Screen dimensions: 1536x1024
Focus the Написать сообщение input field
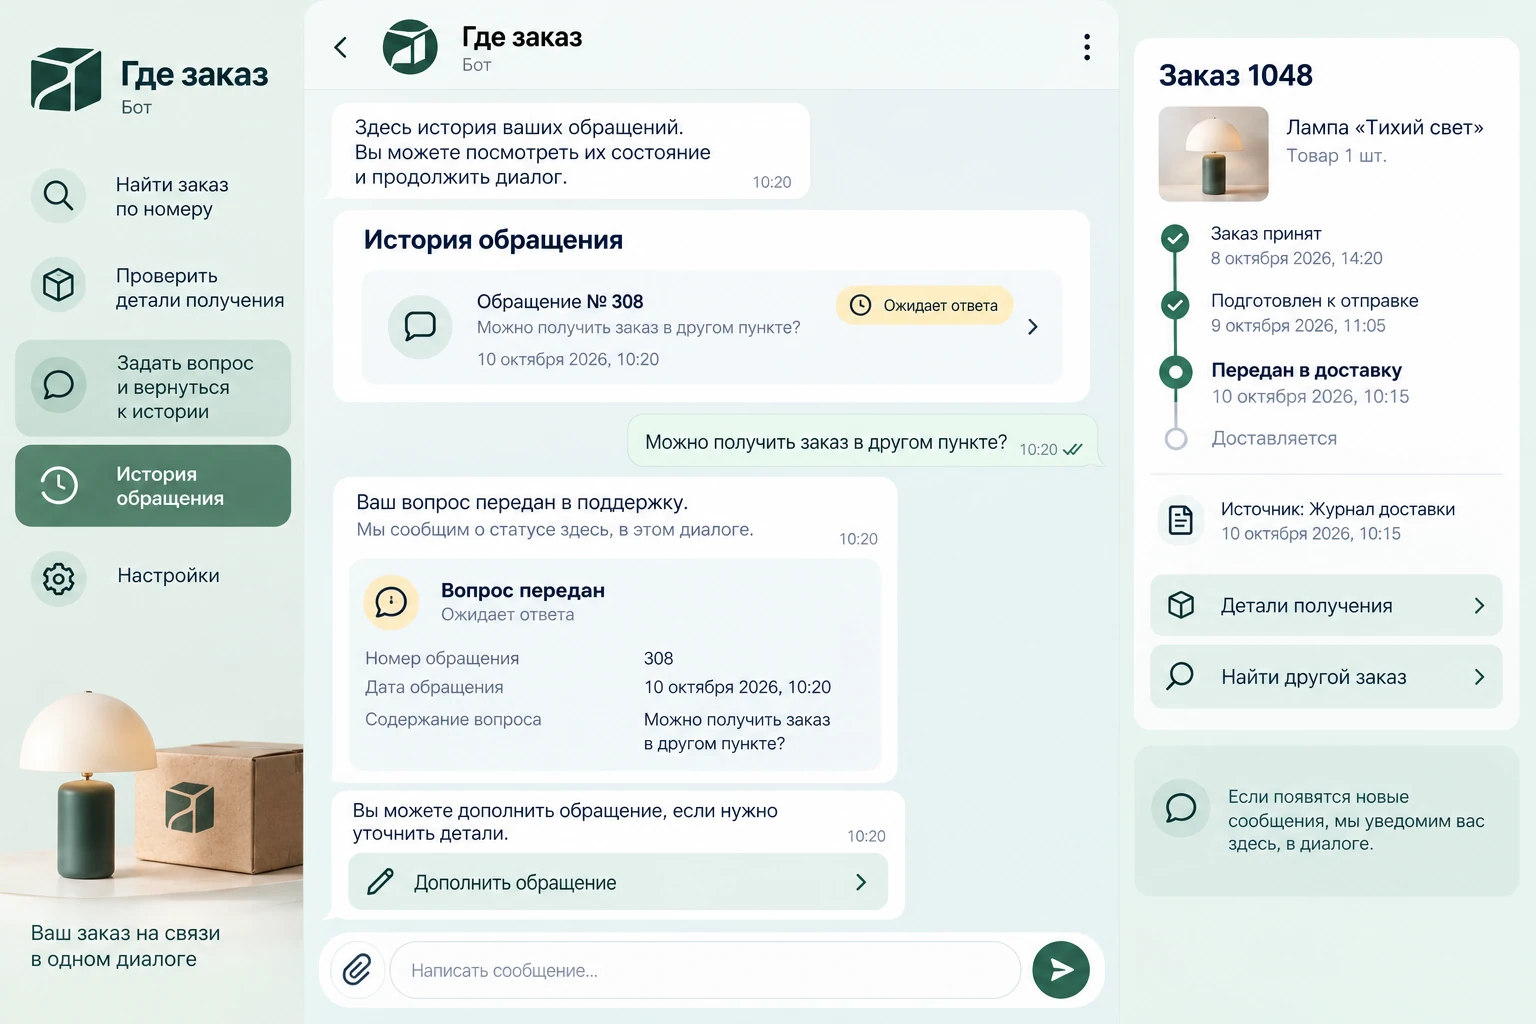tap(705, 969)
